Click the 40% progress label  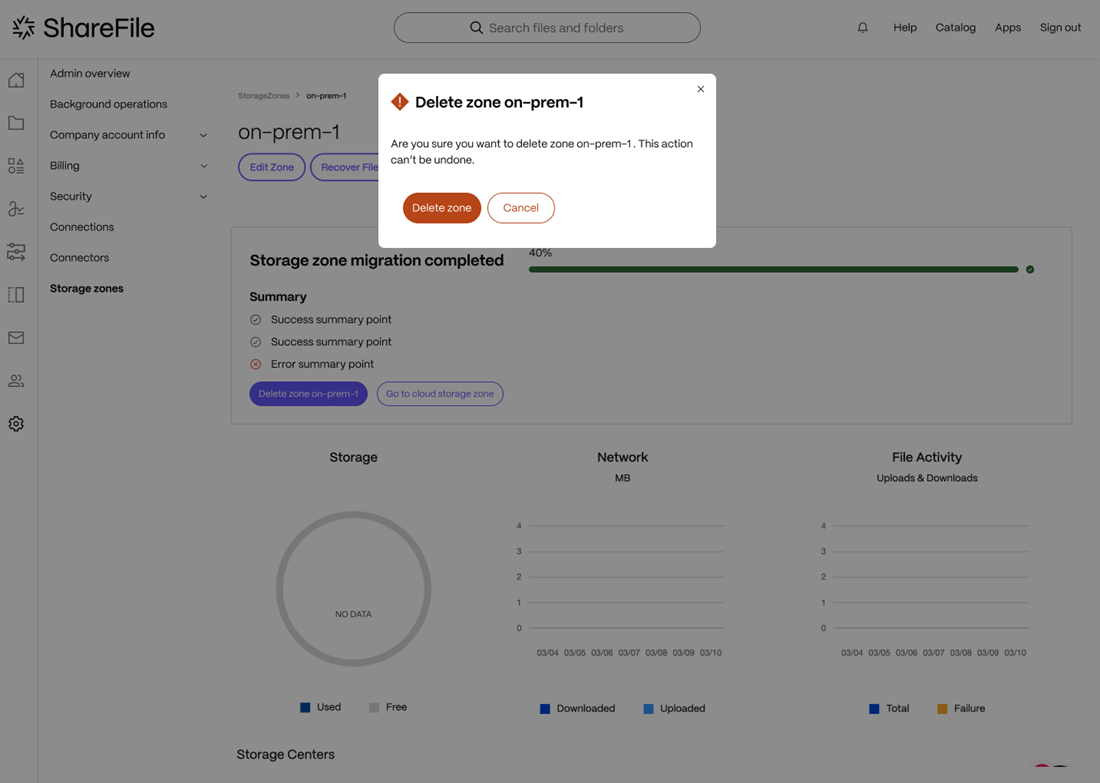coord(540,253)
